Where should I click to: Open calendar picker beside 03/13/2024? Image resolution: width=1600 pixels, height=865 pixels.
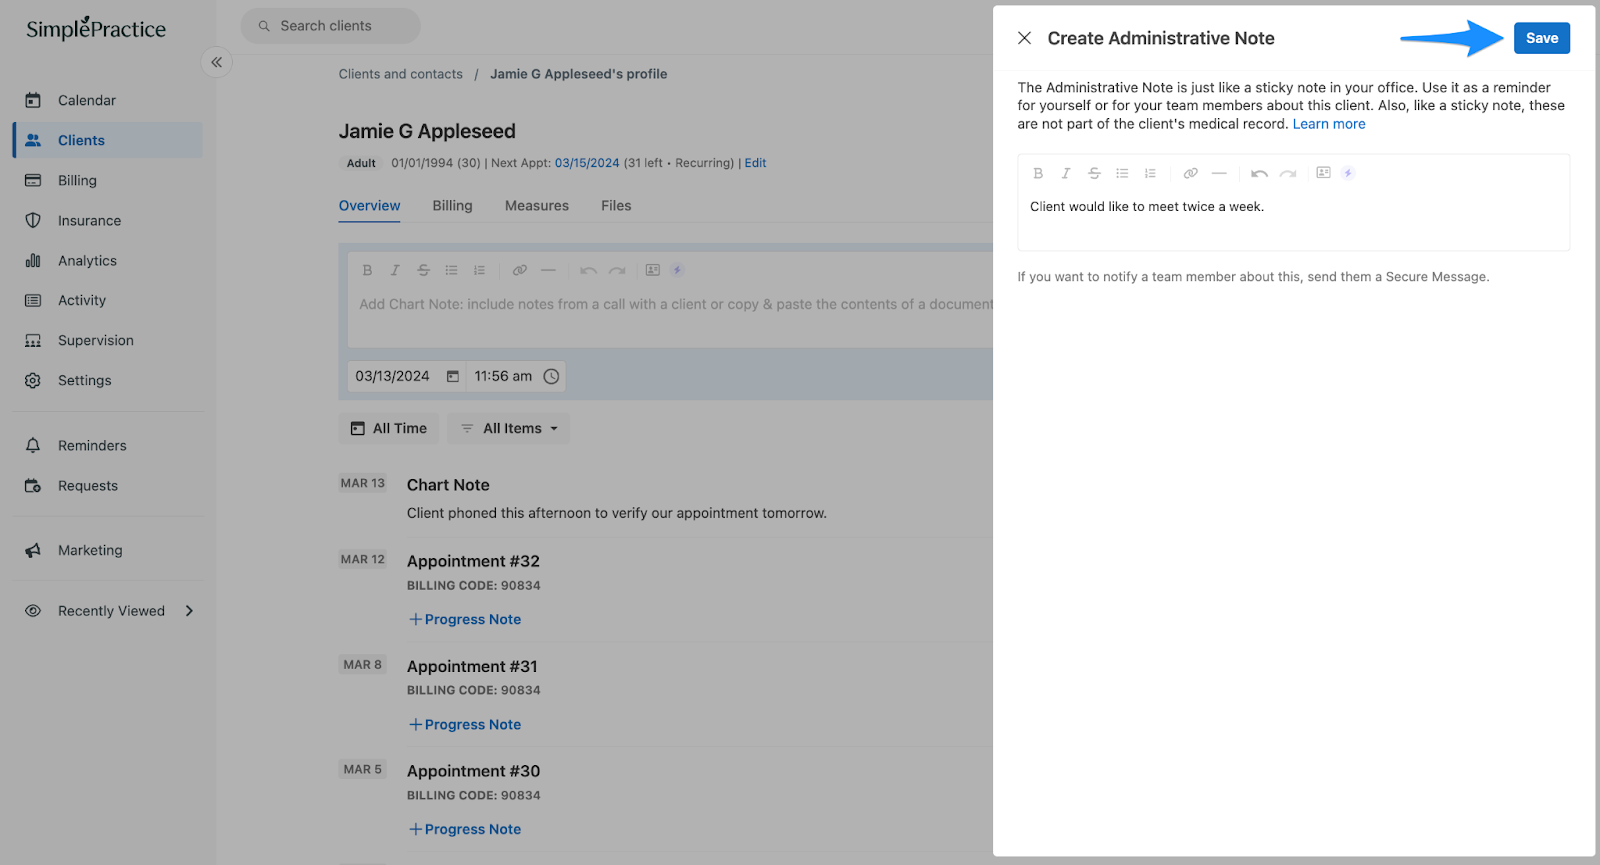452,376
